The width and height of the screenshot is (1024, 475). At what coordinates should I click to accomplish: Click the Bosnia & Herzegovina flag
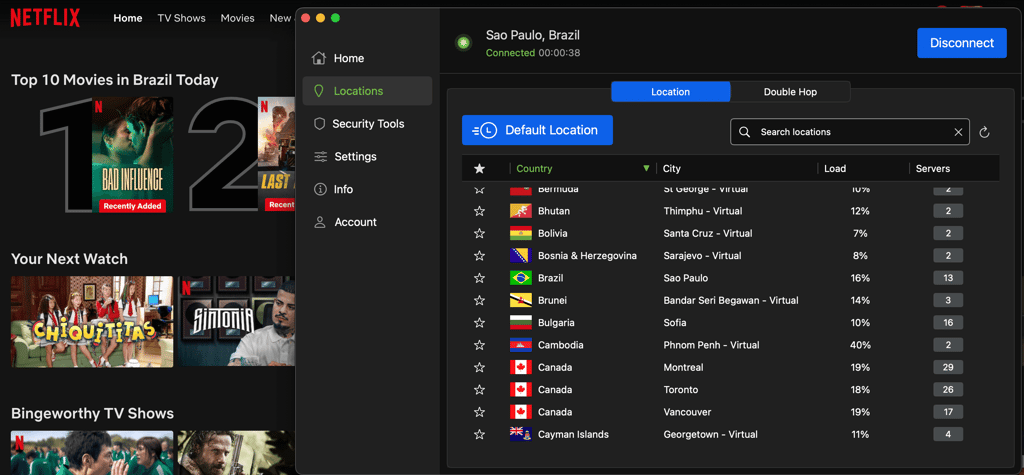pos(520,255)
